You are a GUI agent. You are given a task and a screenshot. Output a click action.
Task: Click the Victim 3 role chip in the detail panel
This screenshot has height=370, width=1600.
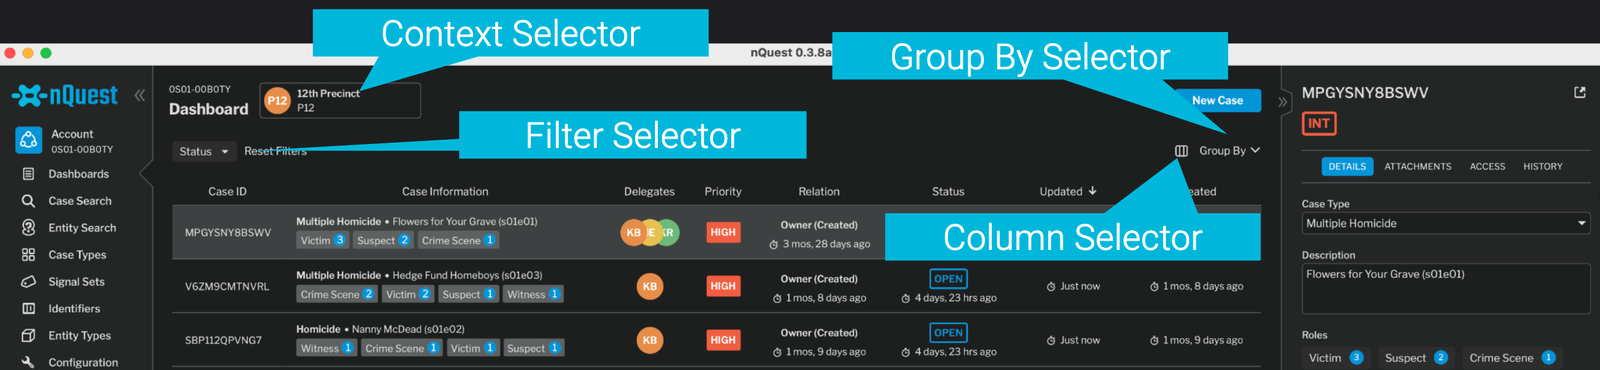click(x=1335, y=357)
